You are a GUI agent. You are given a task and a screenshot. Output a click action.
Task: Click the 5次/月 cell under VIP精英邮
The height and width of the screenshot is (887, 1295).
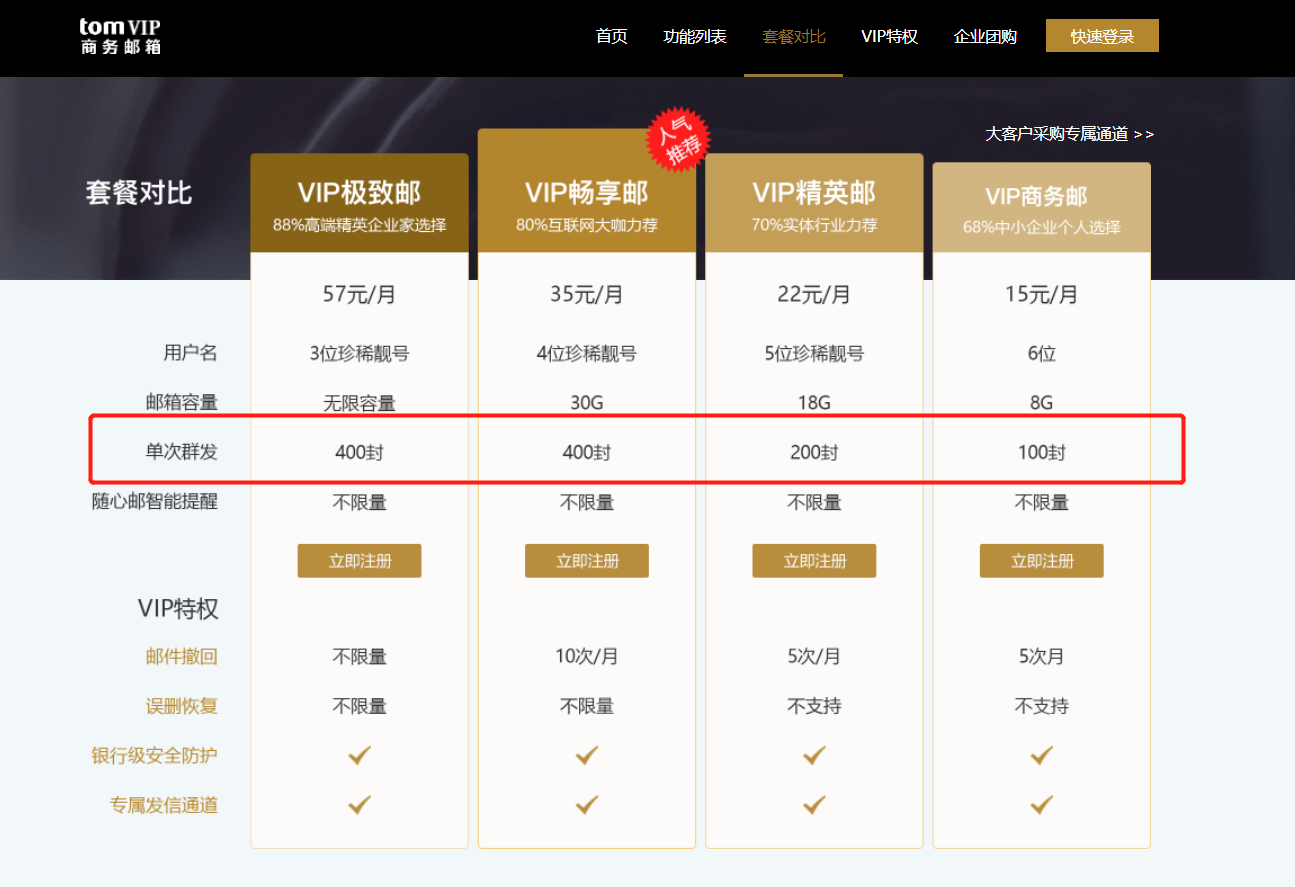point(814,657)
